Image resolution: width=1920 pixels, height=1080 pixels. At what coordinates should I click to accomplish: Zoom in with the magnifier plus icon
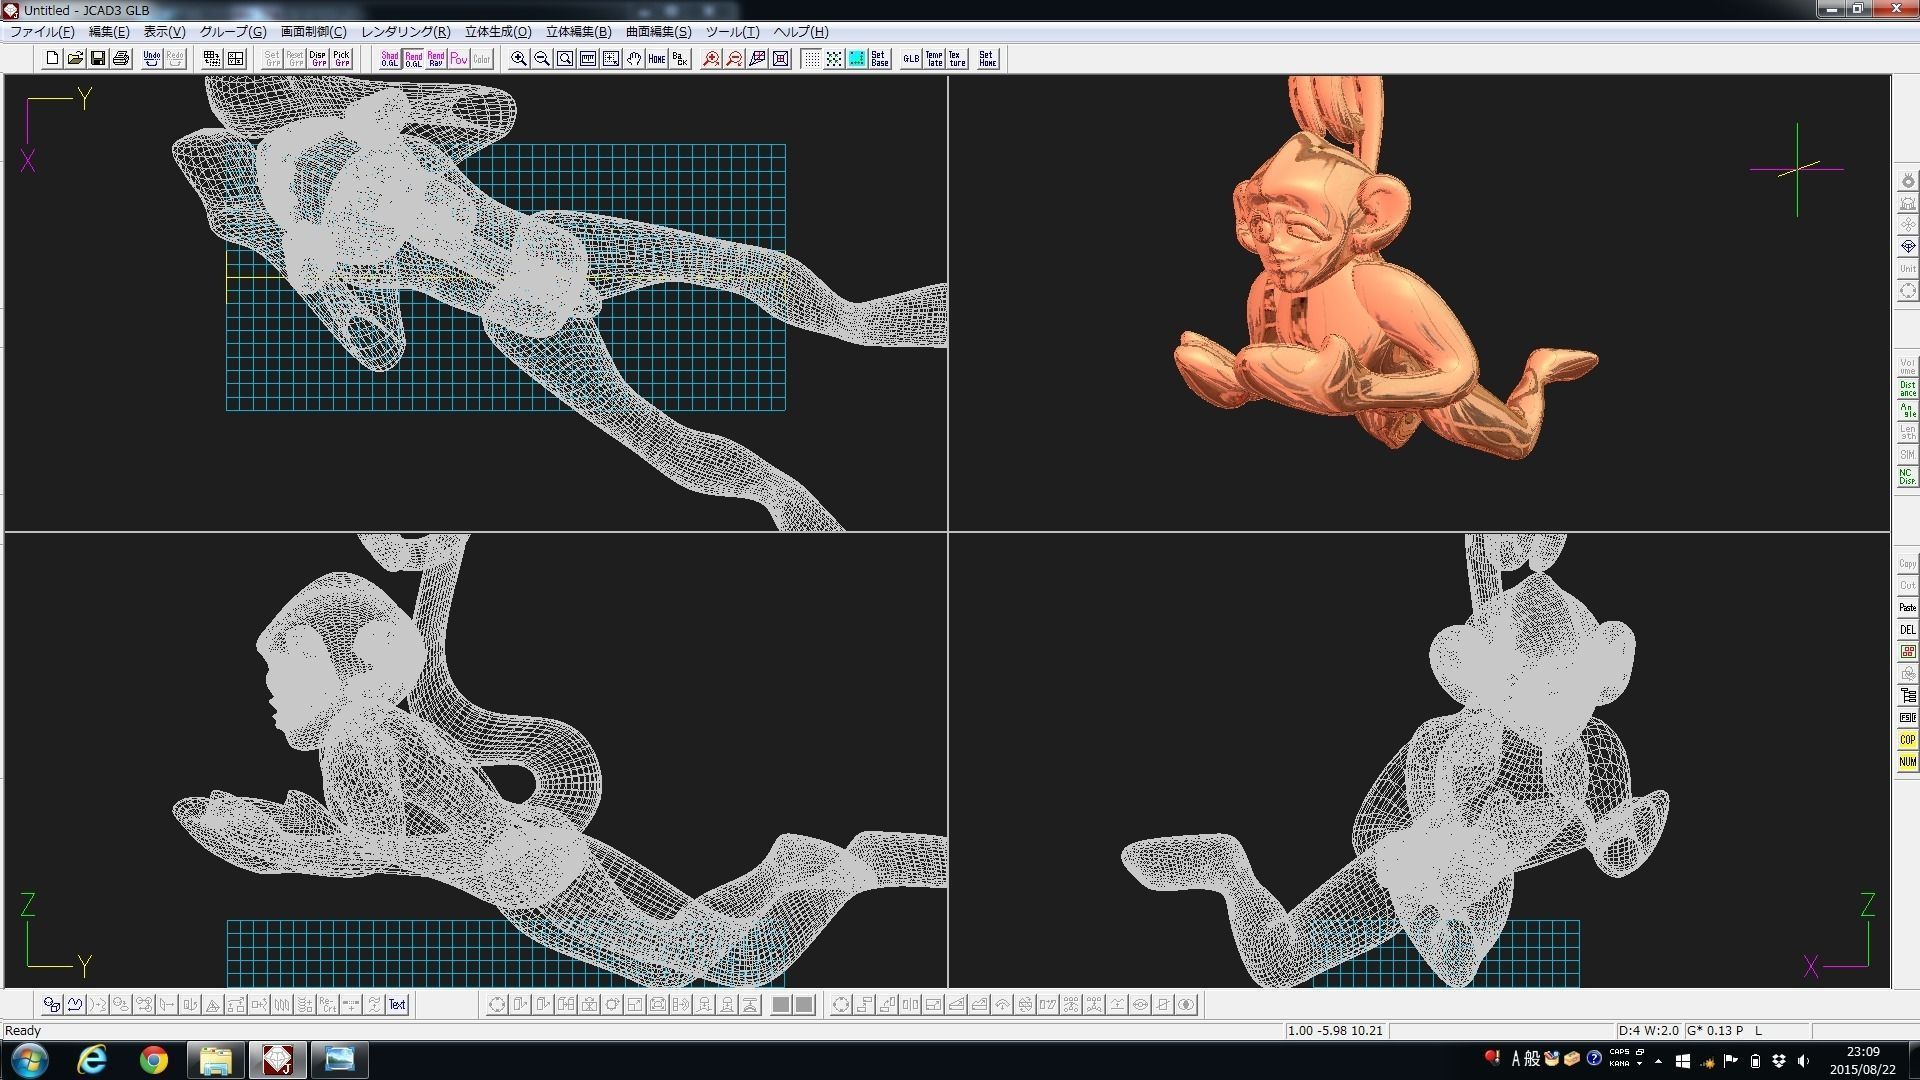coord(519,59)
